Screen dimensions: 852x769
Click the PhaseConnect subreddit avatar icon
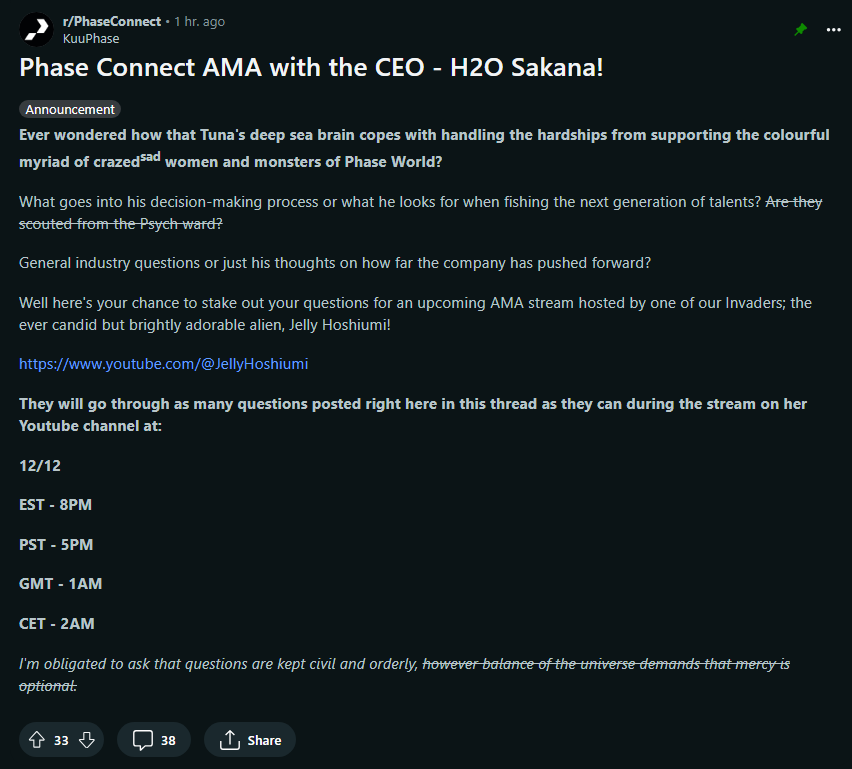tap(36, 29)
